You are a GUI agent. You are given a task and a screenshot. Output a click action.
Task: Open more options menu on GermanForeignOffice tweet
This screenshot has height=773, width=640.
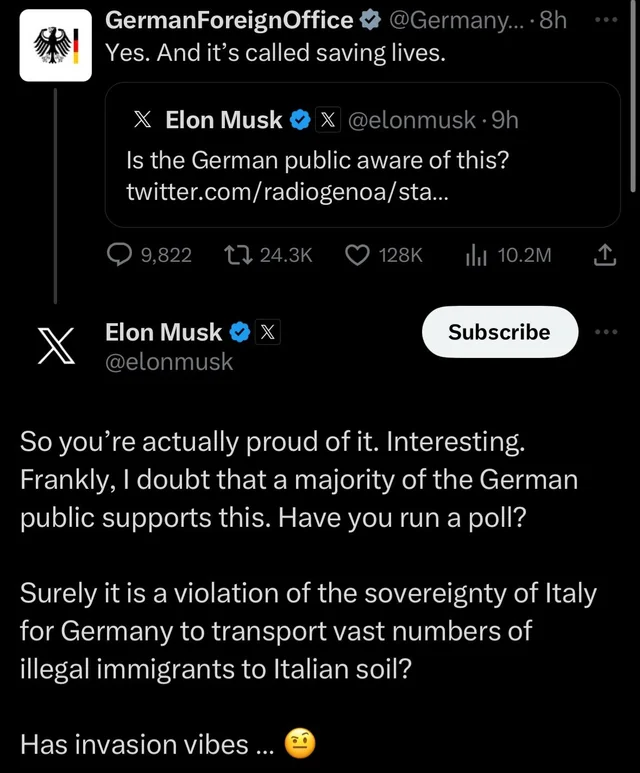coord(606,20)
